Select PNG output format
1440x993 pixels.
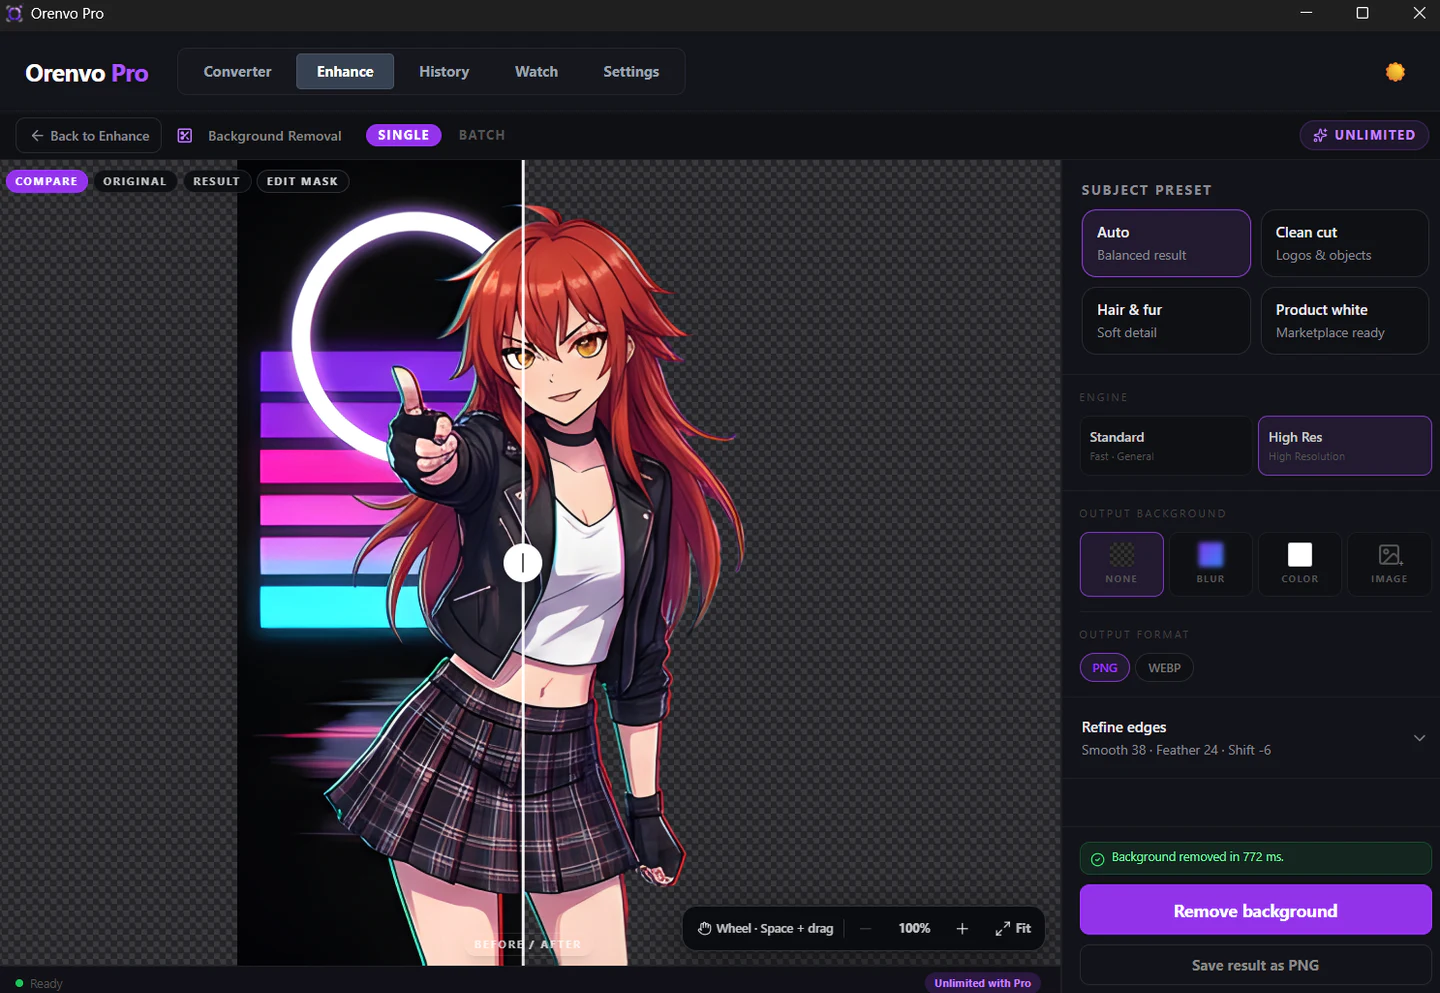coord(1105,668)
